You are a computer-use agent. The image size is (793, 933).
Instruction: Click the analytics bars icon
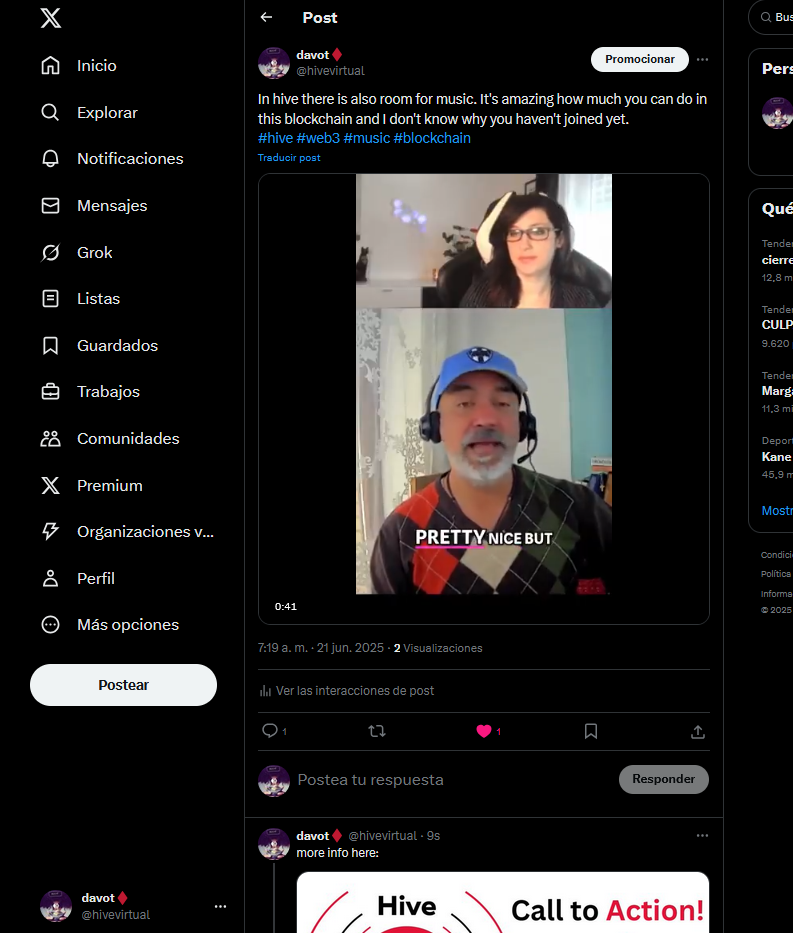[265, 691]
